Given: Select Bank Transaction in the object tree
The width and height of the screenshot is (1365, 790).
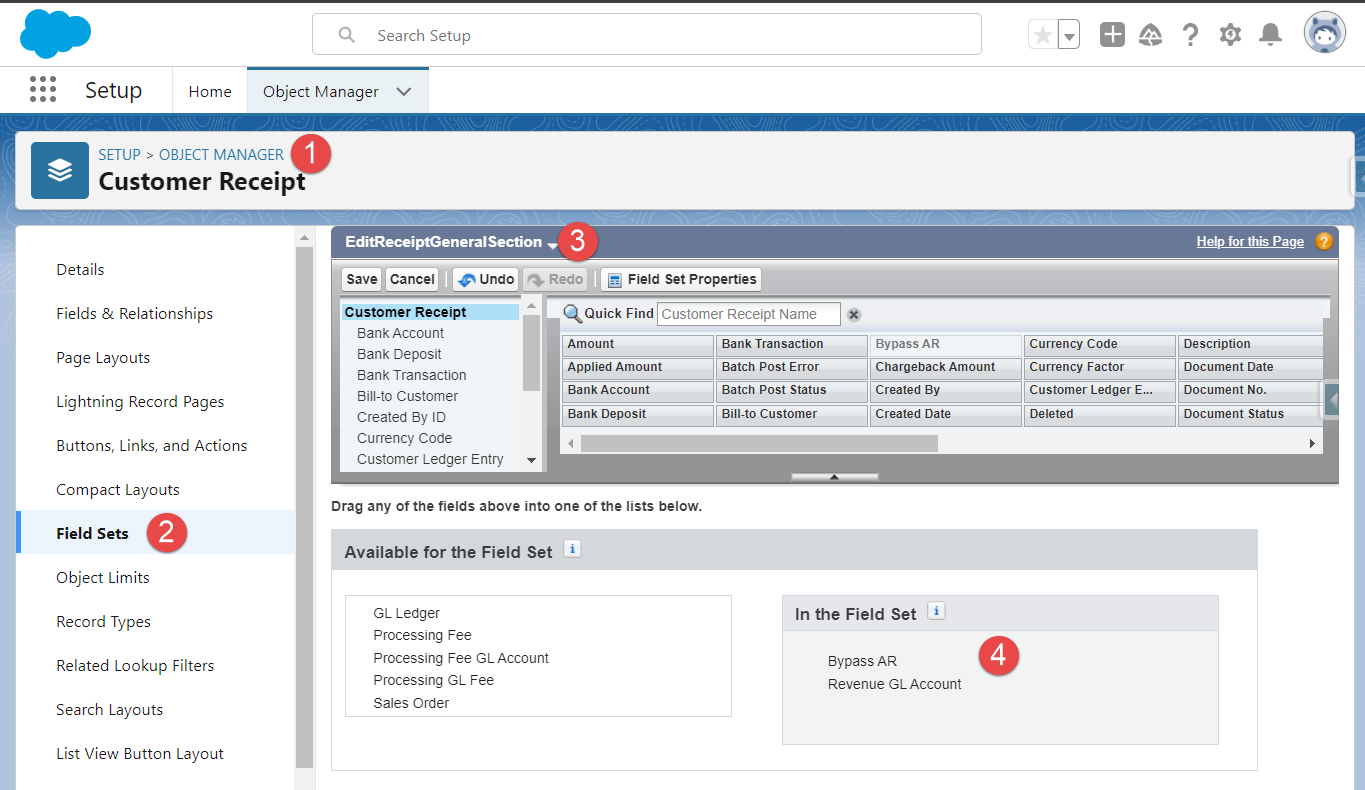Looking at the screenshot, I should (411, 375).
